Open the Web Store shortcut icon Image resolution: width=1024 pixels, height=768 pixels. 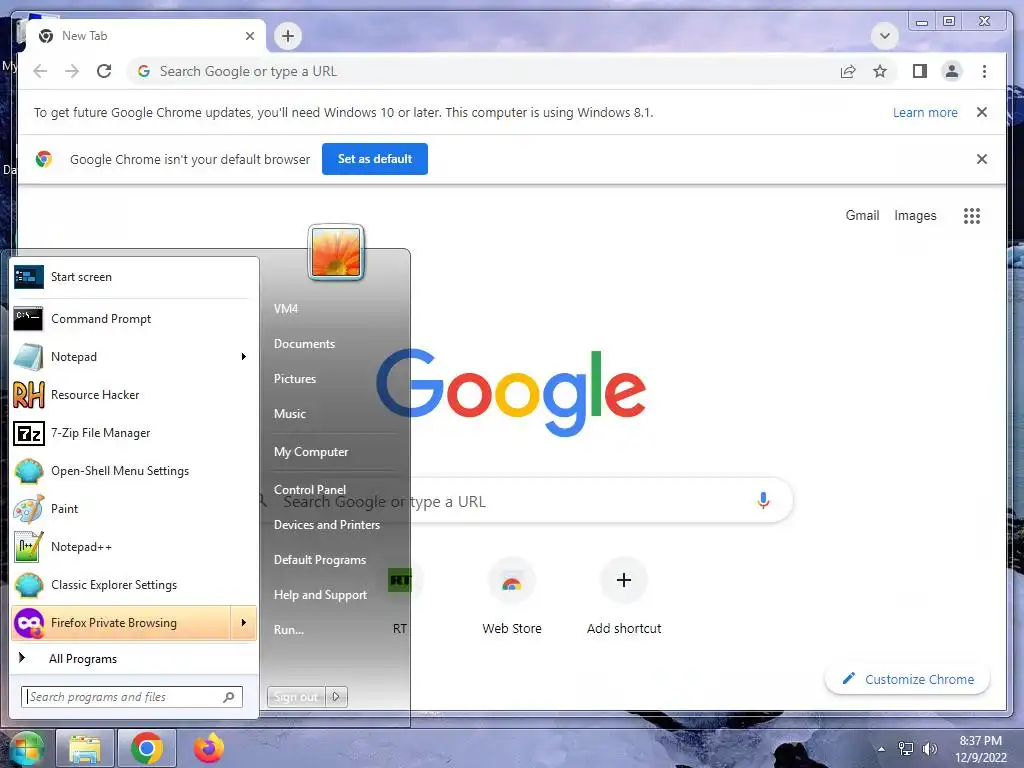pos(512,582)
